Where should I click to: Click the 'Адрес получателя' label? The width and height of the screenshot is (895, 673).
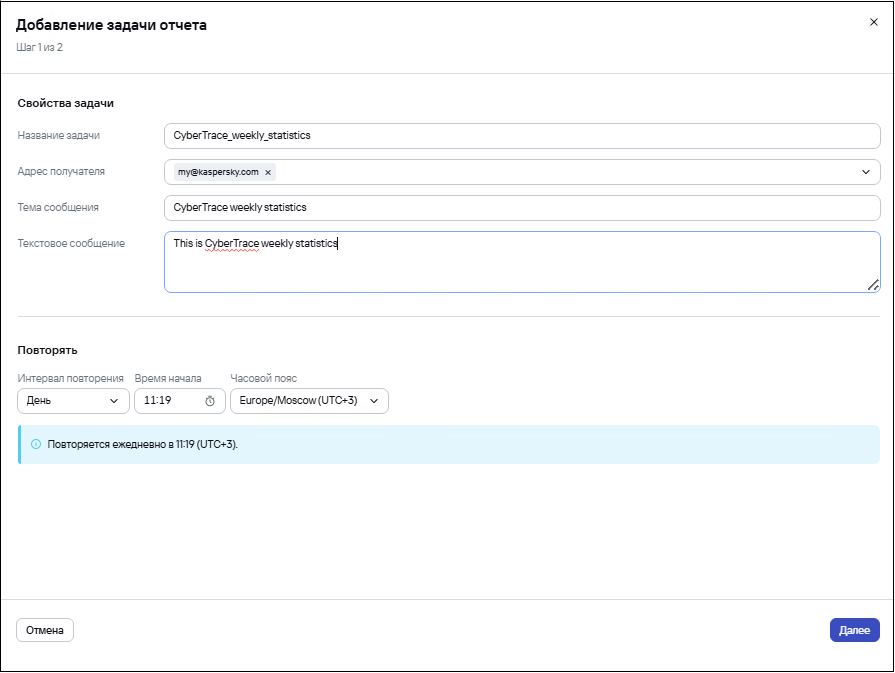pyautogui.click(x=61, y=172)
